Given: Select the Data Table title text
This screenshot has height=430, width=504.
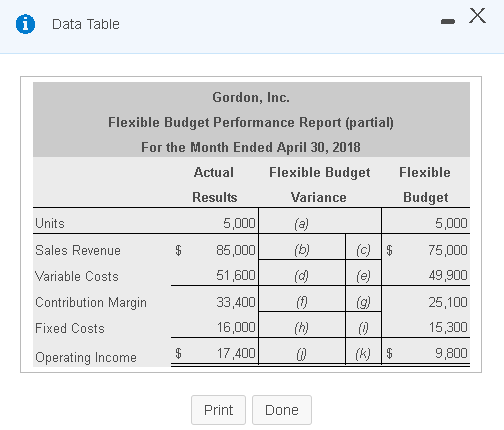Looking at the screenshot, I should coord(86,24).
